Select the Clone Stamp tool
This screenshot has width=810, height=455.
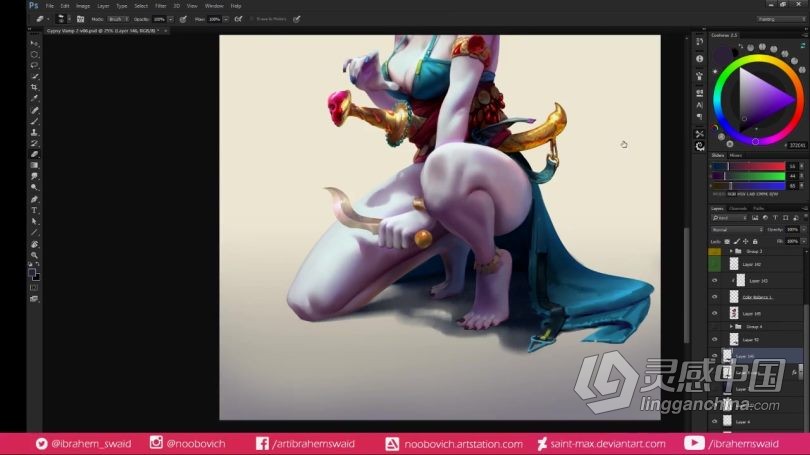(34, 132)
